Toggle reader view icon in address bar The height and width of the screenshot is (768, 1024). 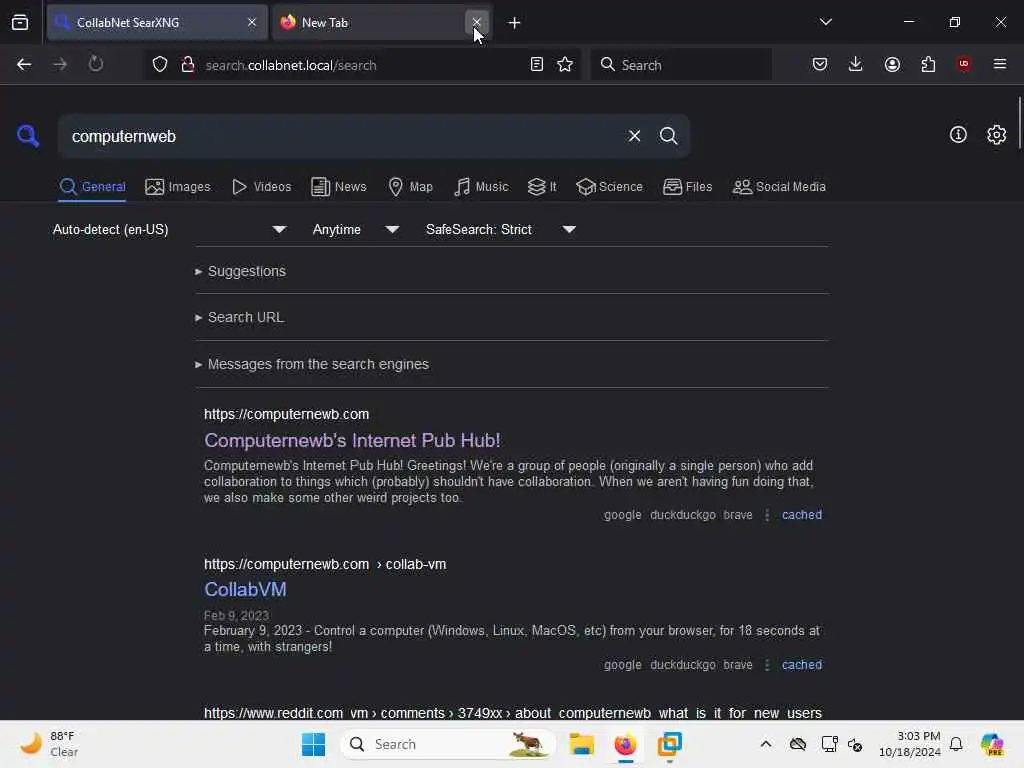[x=536, y=64]
